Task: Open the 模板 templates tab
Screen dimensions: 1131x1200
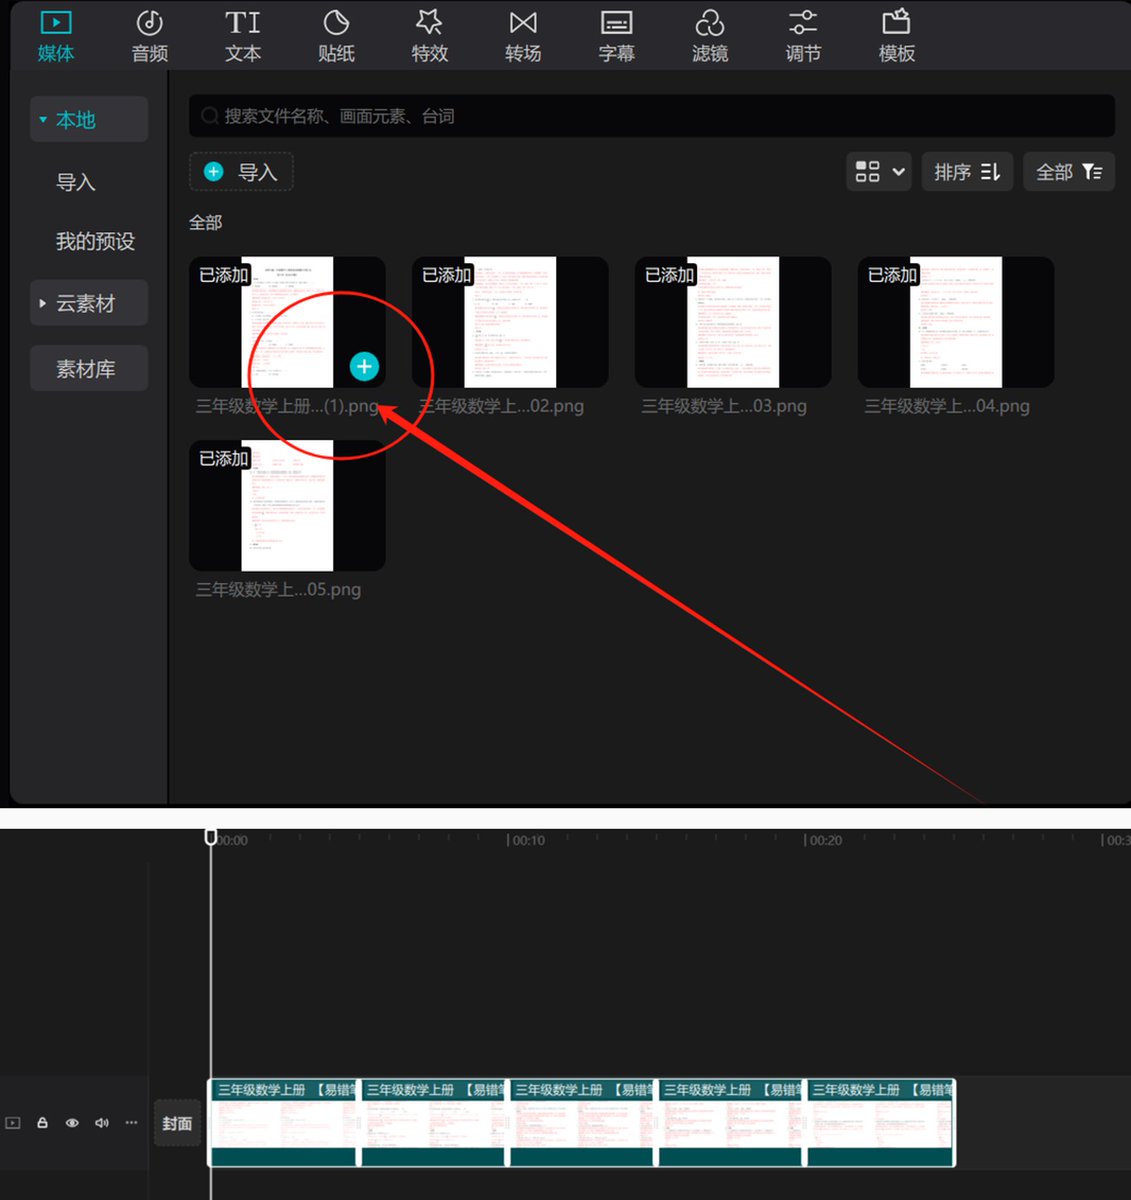Action: [897, 37]
